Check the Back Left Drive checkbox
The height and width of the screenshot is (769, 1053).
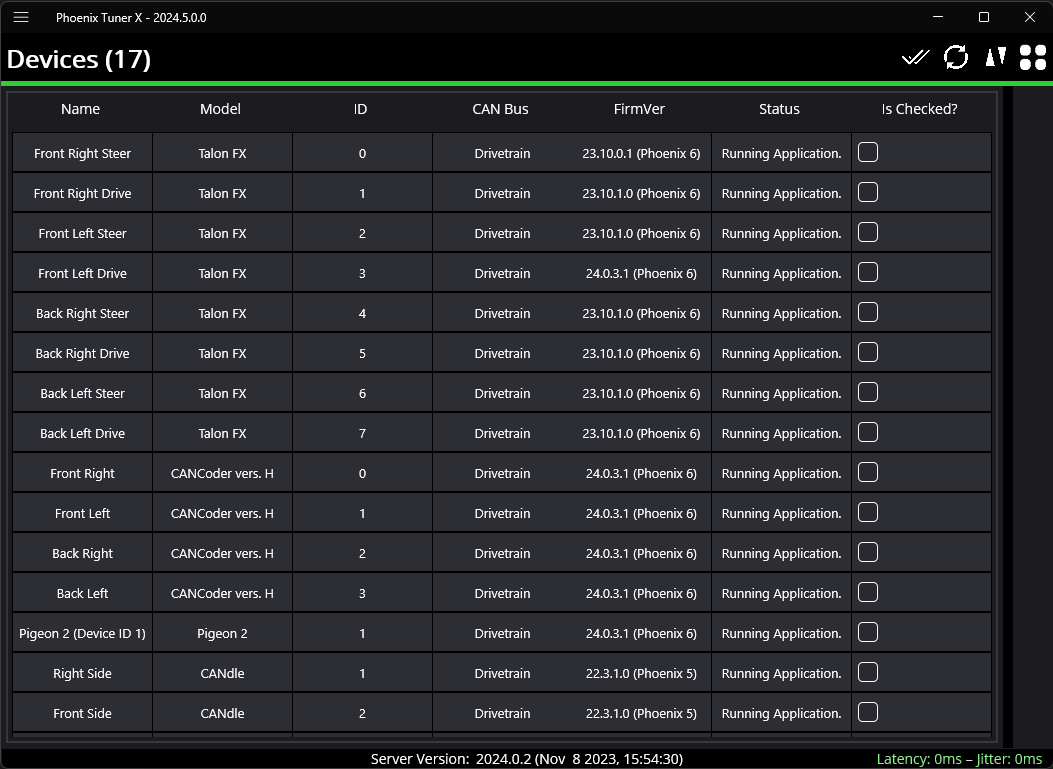click(x=868, y=433)
